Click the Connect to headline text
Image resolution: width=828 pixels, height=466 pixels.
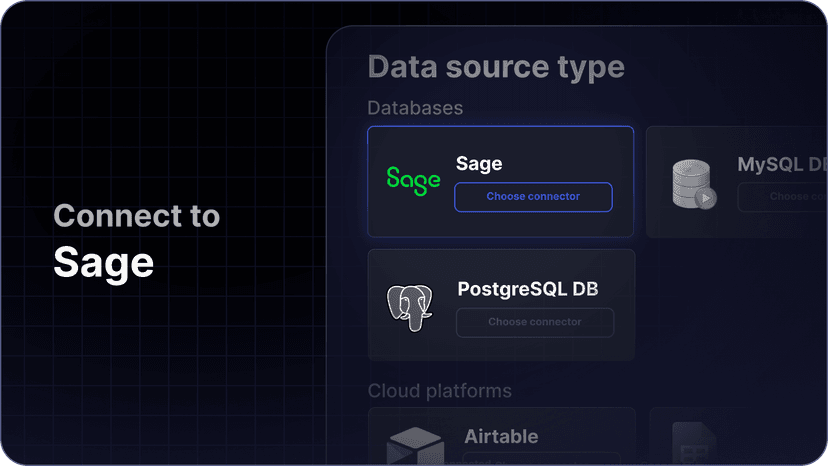(x=137, y=216)
